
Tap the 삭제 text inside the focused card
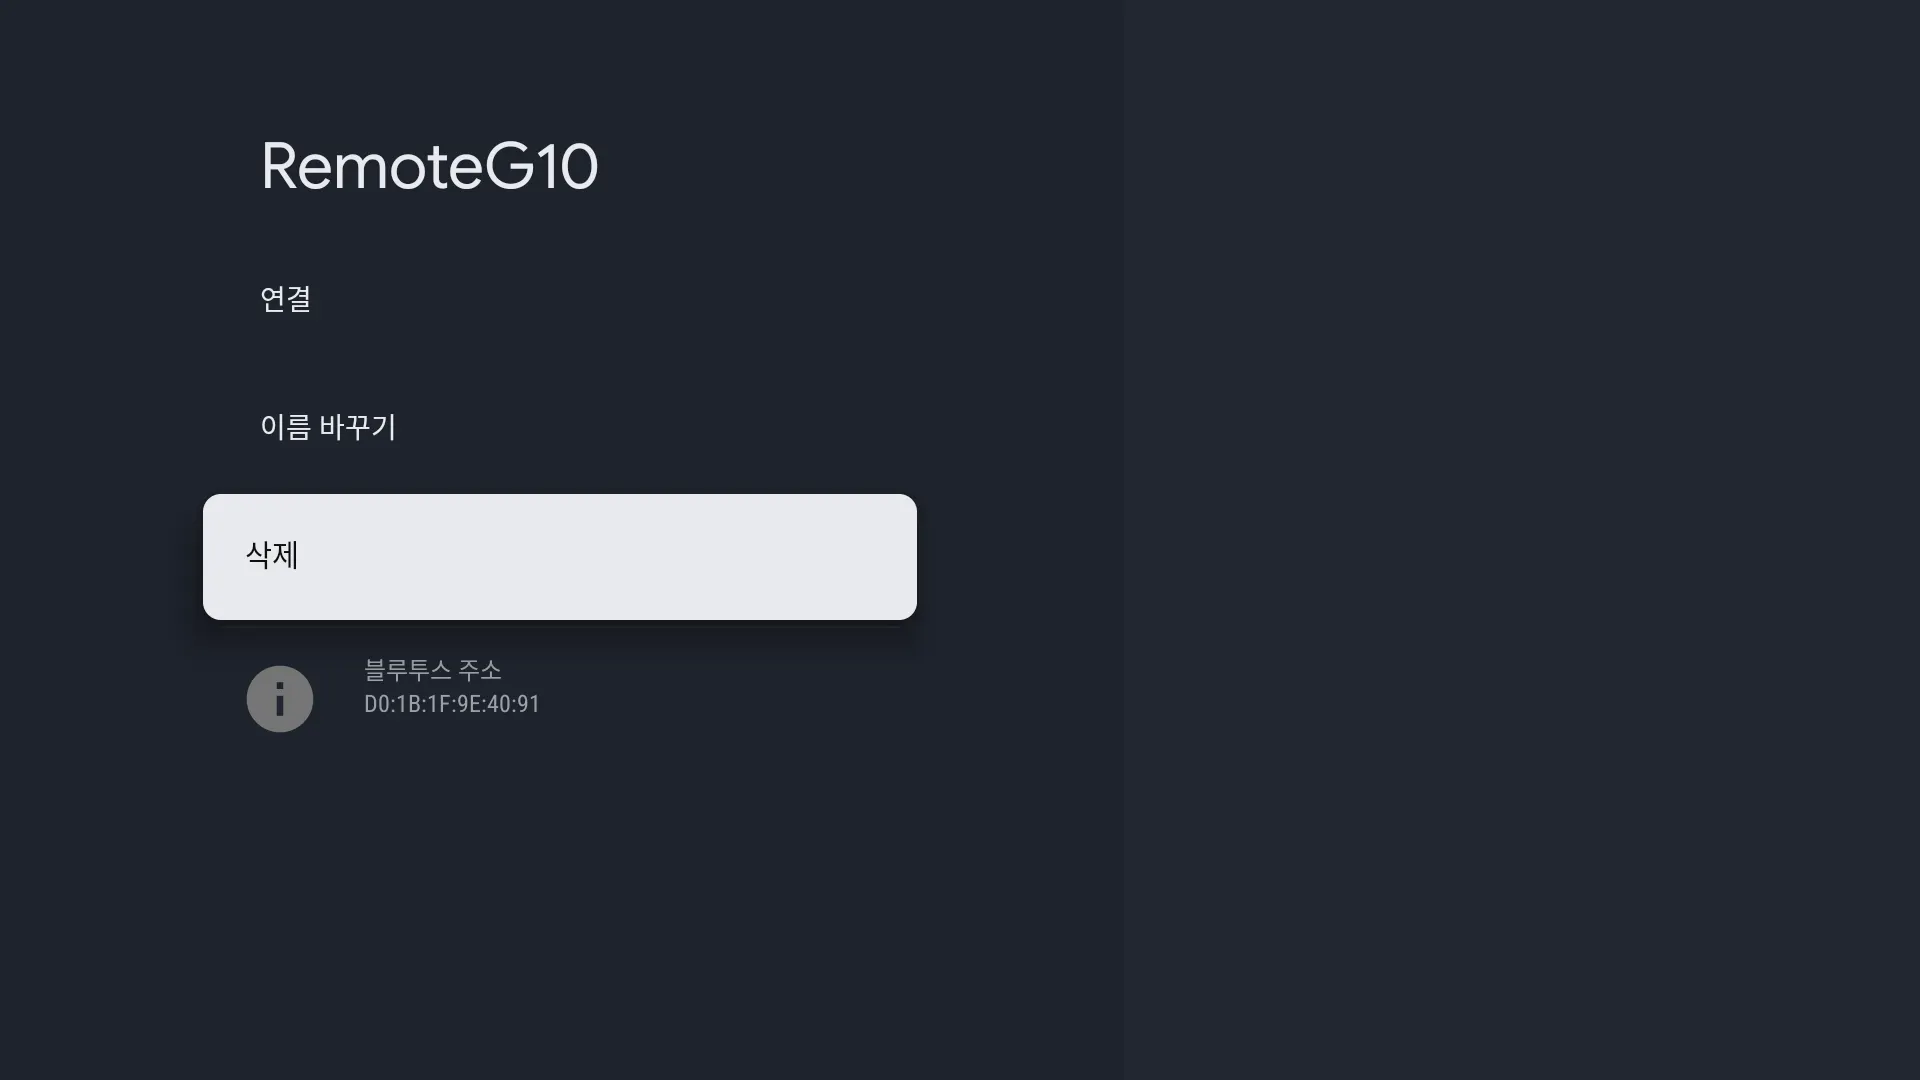272,556
